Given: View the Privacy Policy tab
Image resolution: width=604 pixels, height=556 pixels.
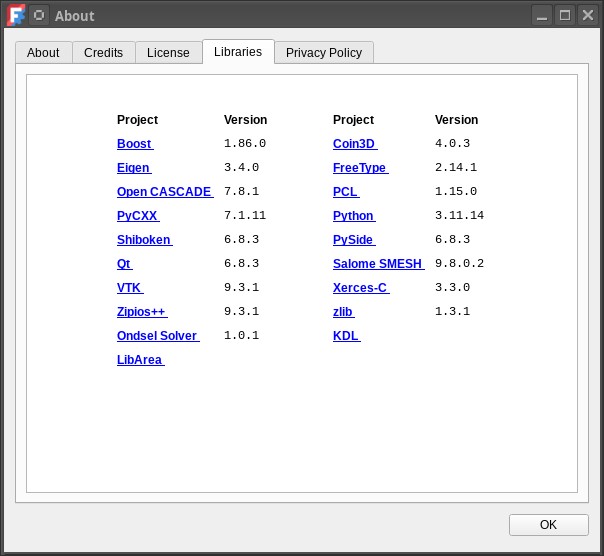Looking at the screenshot, I should [x=323, y=53].
